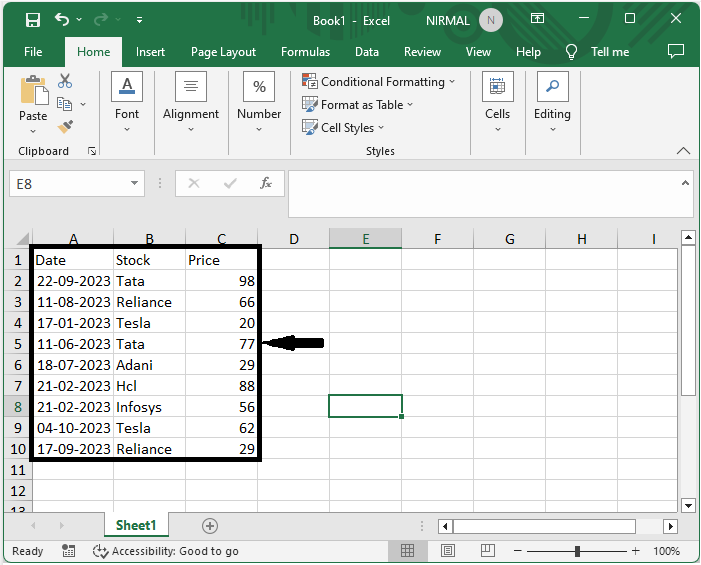This screenshot has width=701, height=565.
Task: Open the File tab
Action: click(x=33, y=52)
